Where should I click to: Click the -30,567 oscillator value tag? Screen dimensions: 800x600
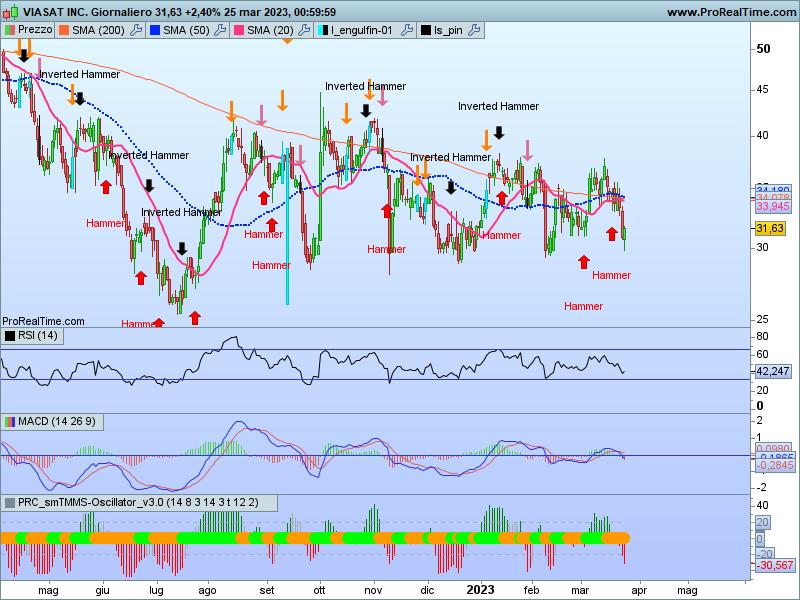coord(775,565)
